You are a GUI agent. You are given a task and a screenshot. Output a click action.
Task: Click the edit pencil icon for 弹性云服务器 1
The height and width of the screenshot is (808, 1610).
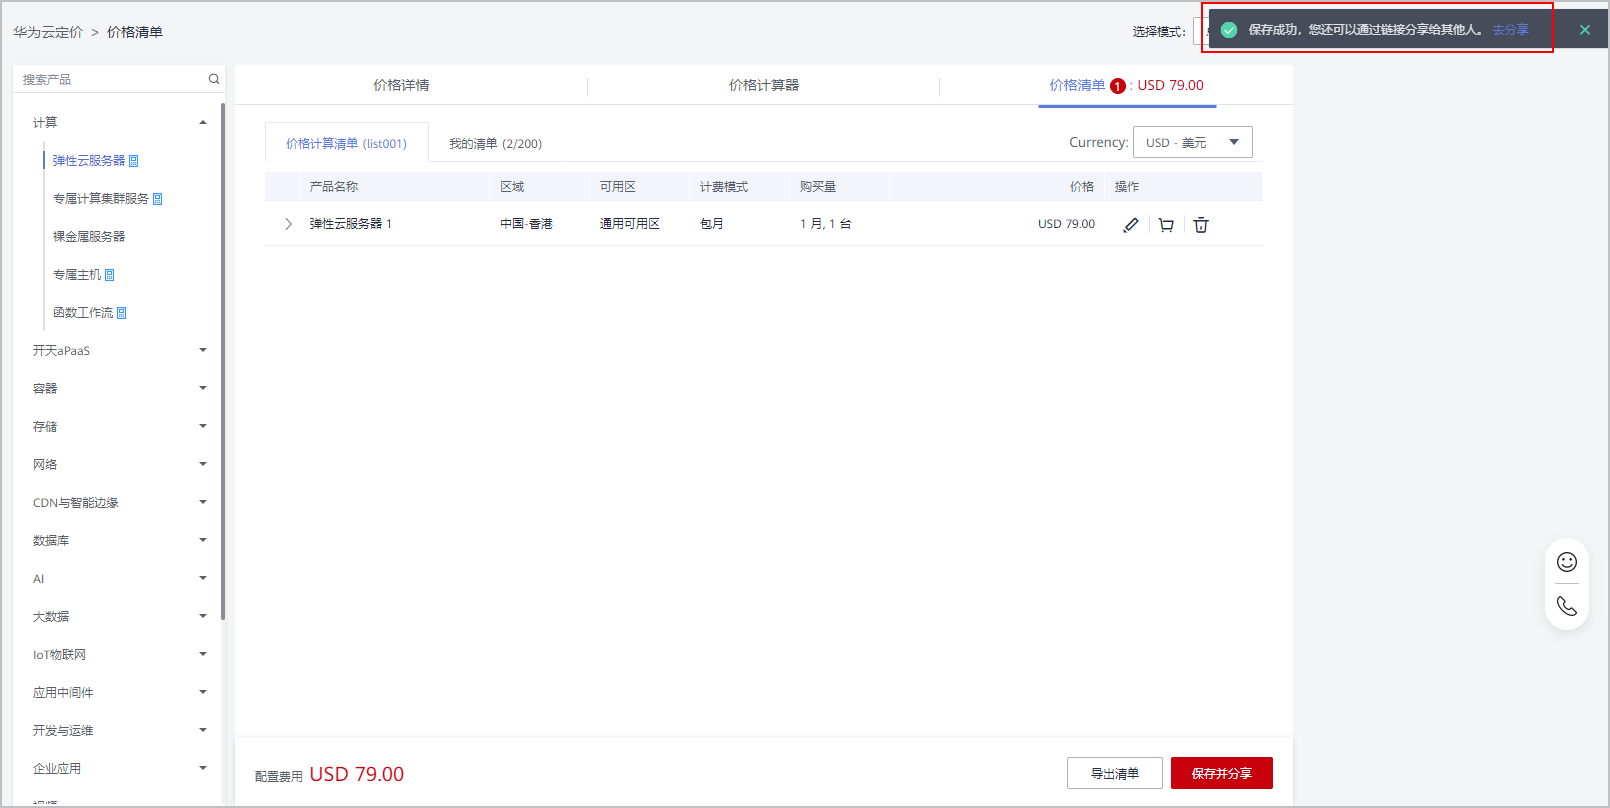1131,225
